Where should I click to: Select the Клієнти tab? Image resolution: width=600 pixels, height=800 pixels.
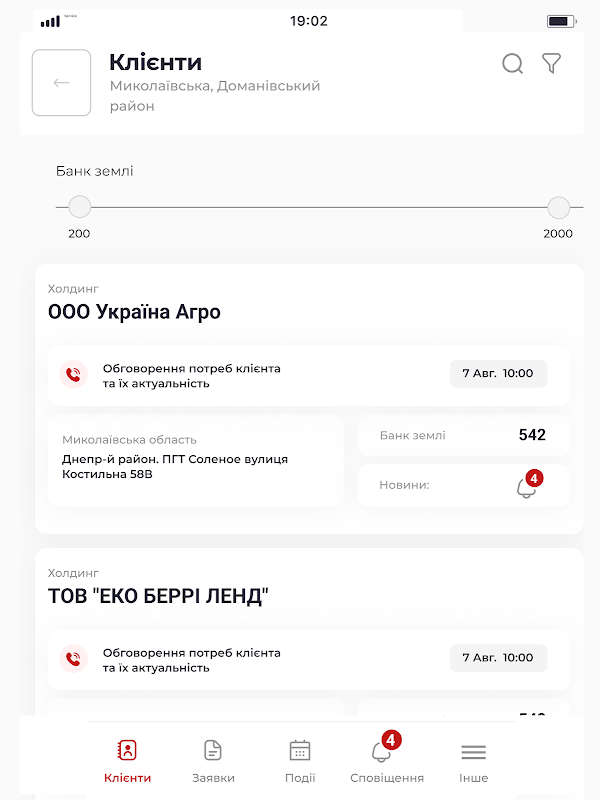[127, 762]
